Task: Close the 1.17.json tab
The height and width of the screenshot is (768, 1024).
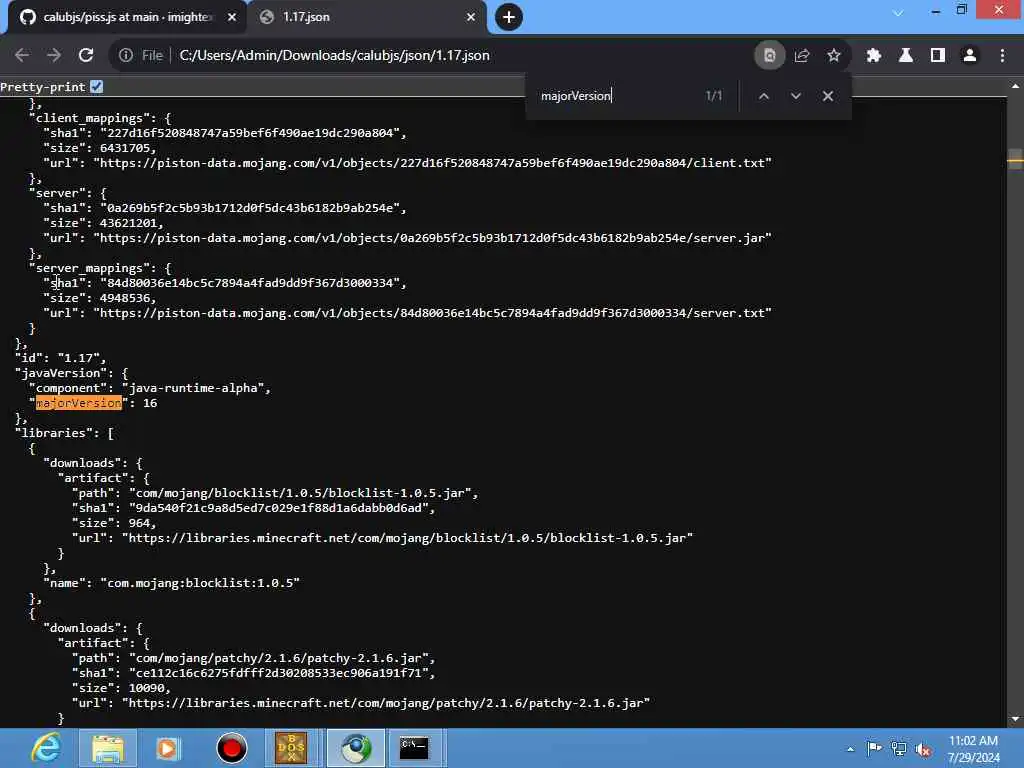Action: pos(471,17)
